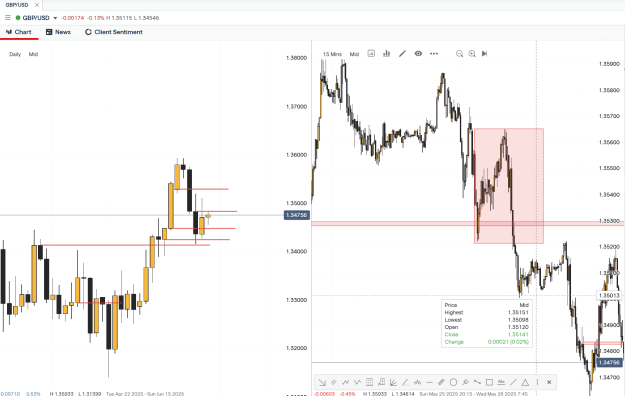The width and height of the screenshot is (625, 396).
Task: Click the red shaded rectangle annotation
Action: 509,185
